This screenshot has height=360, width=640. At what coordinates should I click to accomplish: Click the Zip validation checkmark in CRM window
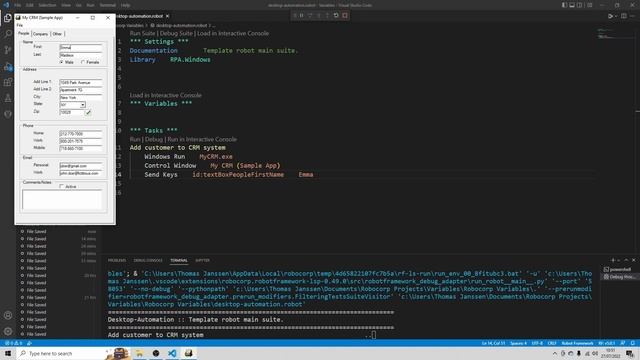(88, 112)
